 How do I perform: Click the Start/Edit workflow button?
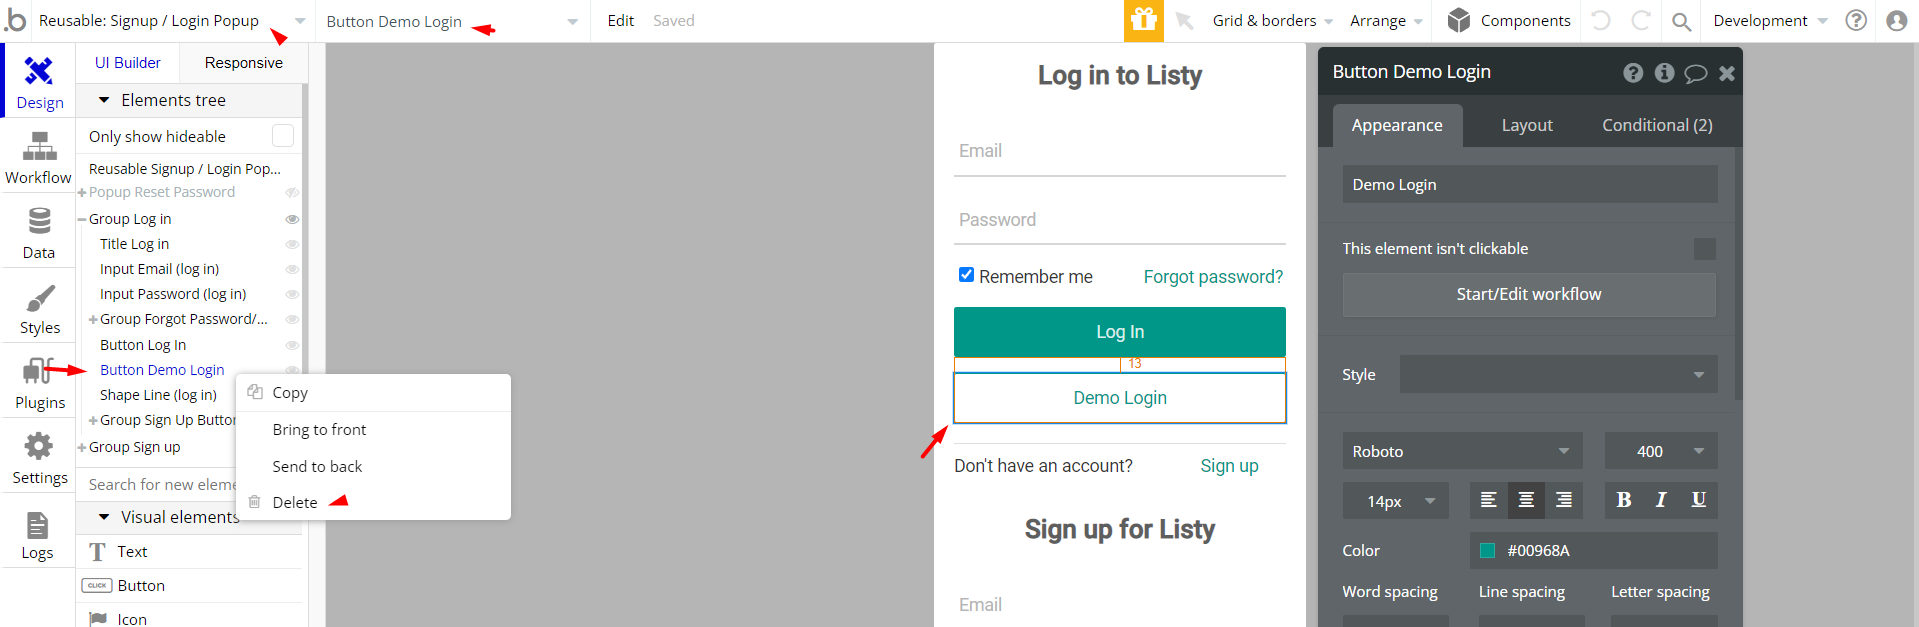click(x=1528, y=294)
